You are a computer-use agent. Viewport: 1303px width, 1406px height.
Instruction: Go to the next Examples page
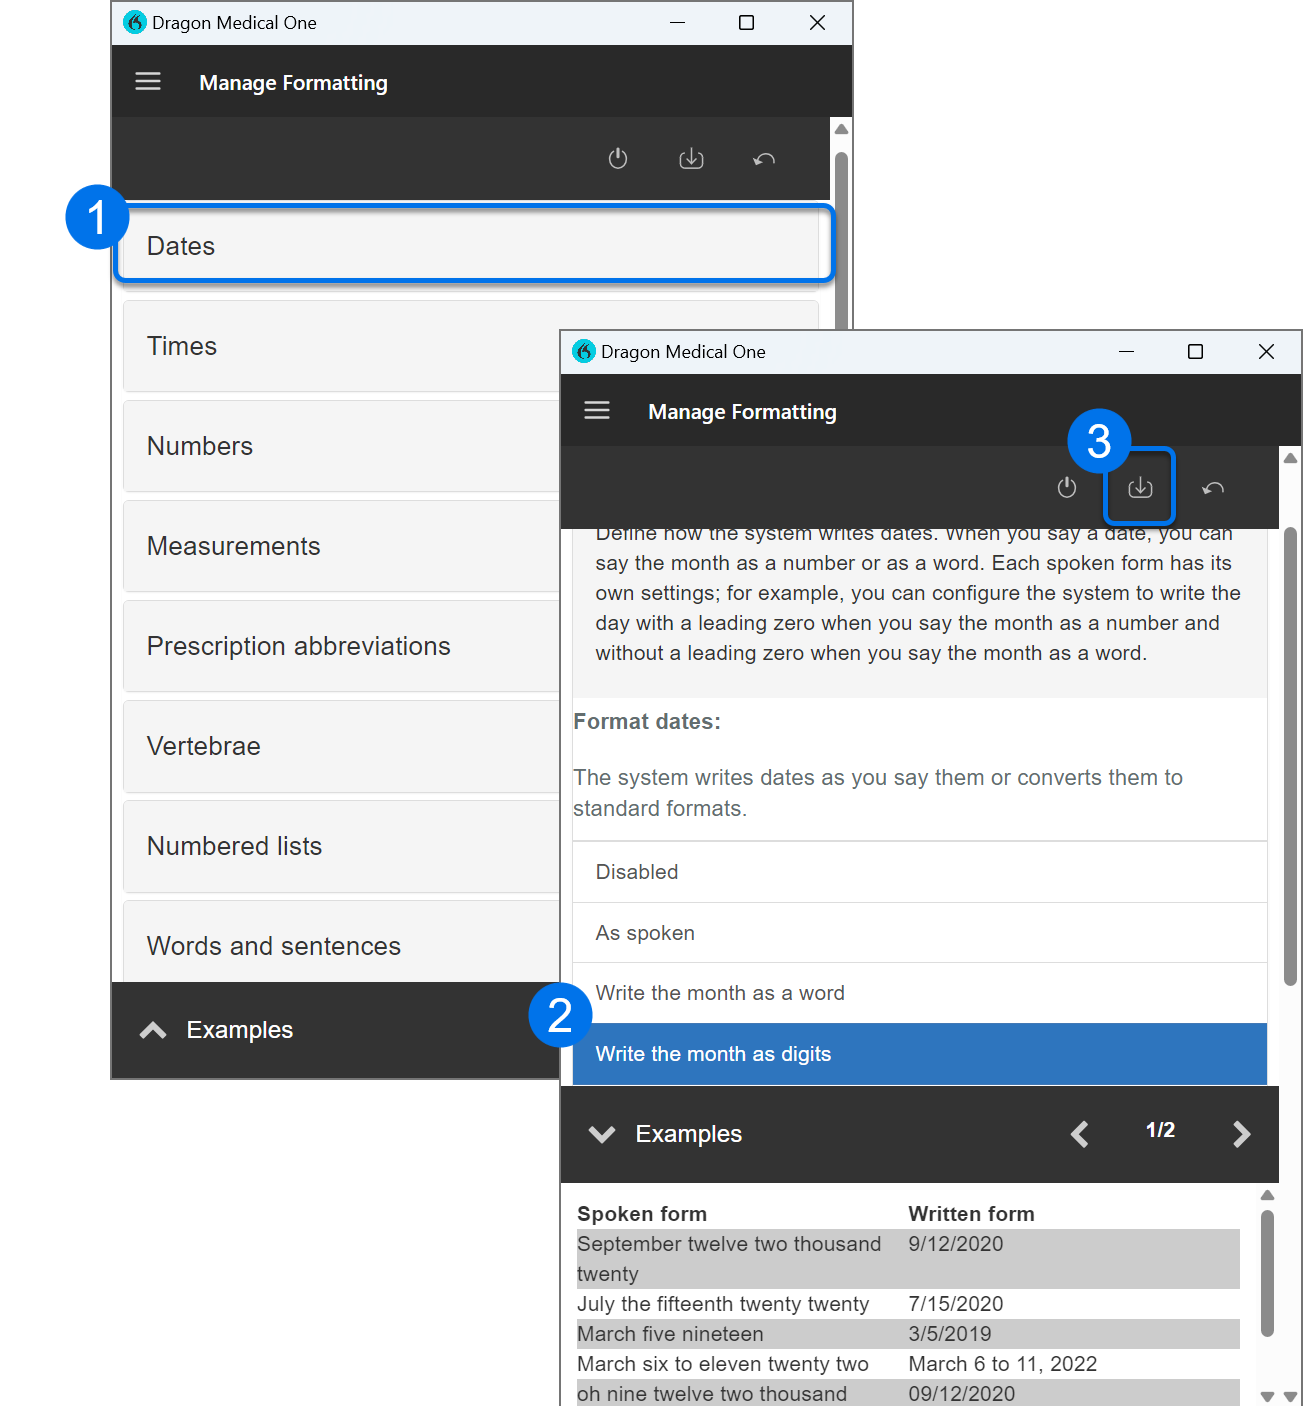(1241, 1133)
